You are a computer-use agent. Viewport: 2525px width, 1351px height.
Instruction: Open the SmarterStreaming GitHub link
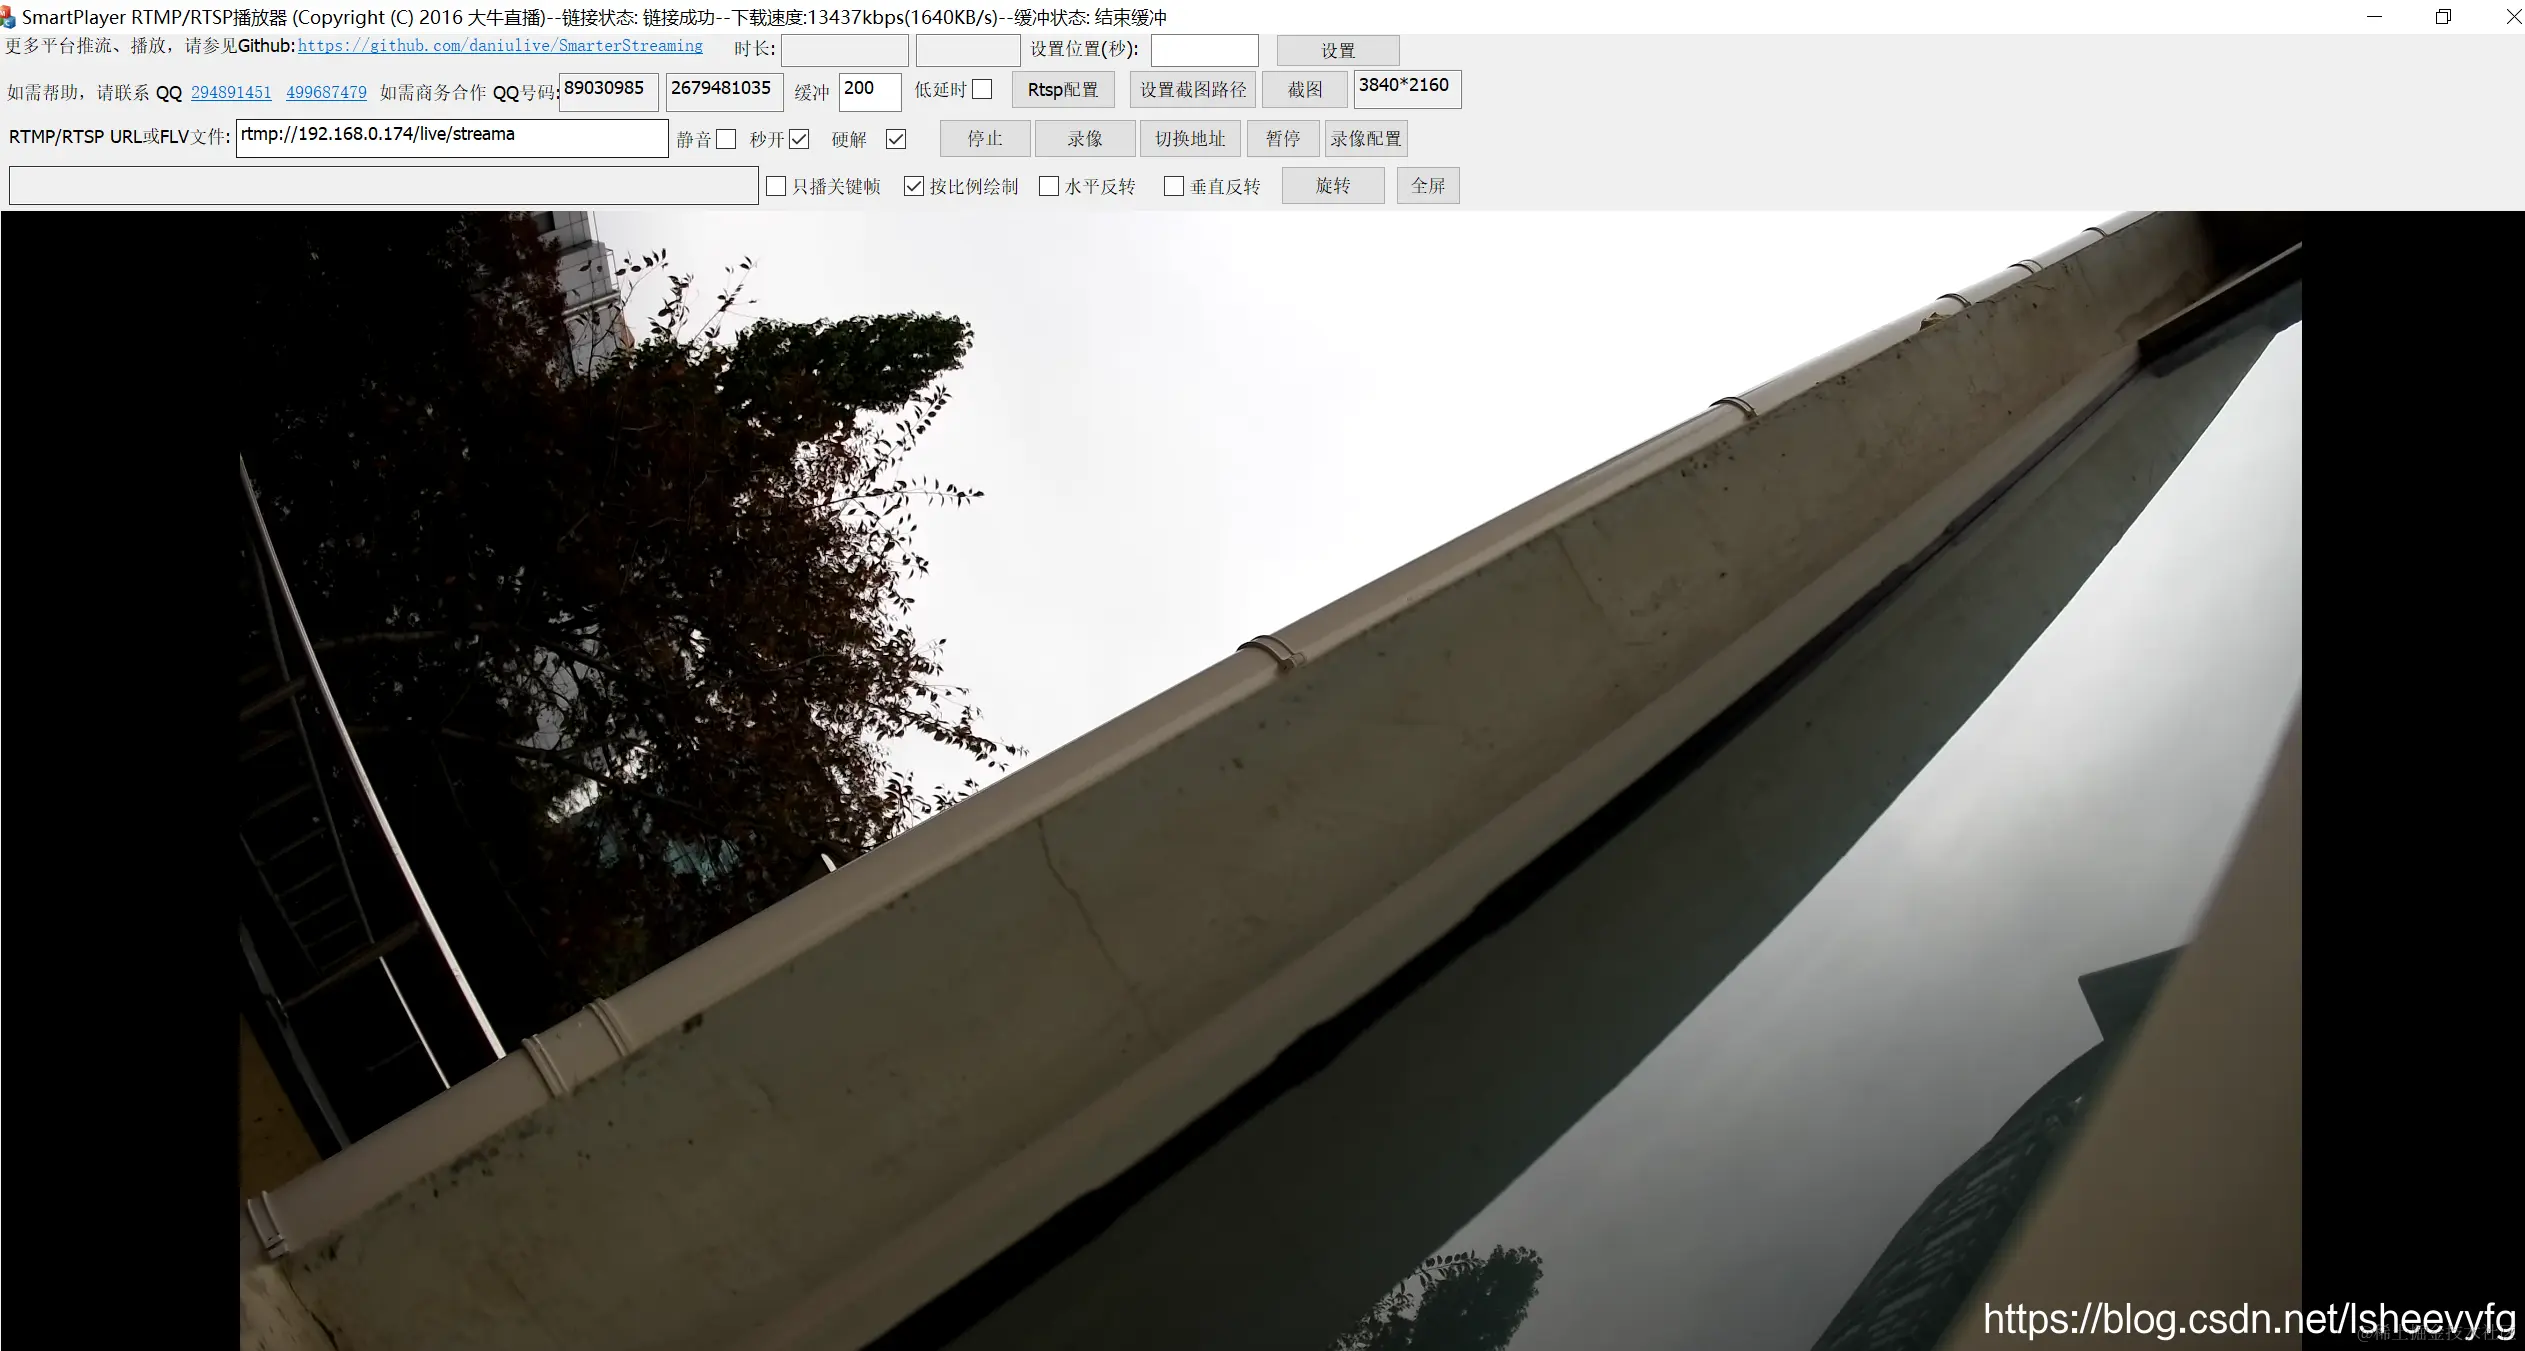pos(500,46)
